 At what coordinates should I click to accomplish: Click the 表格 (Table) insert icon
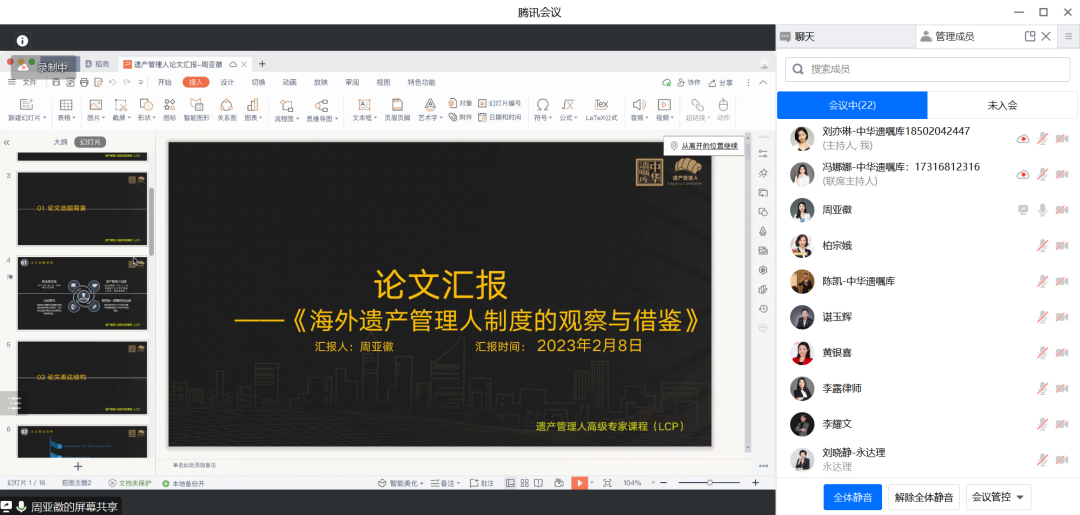tap(65, 105)
